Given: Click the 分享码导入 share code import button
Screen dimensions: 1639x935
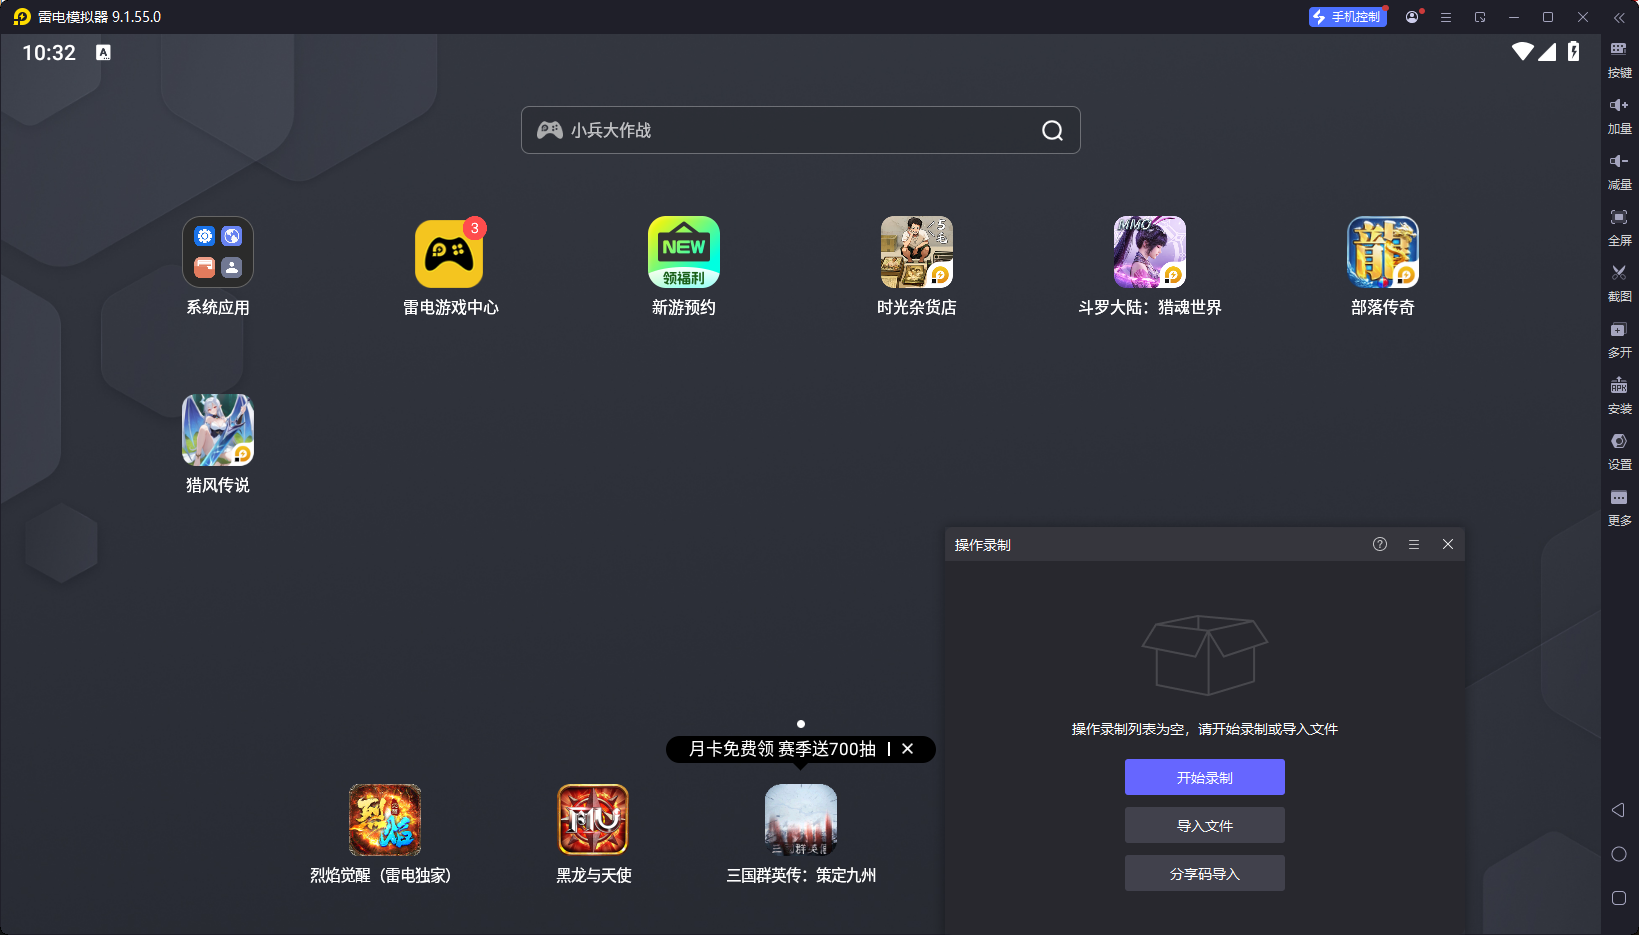Looking at the screenshot, I should click(1204, 873).
